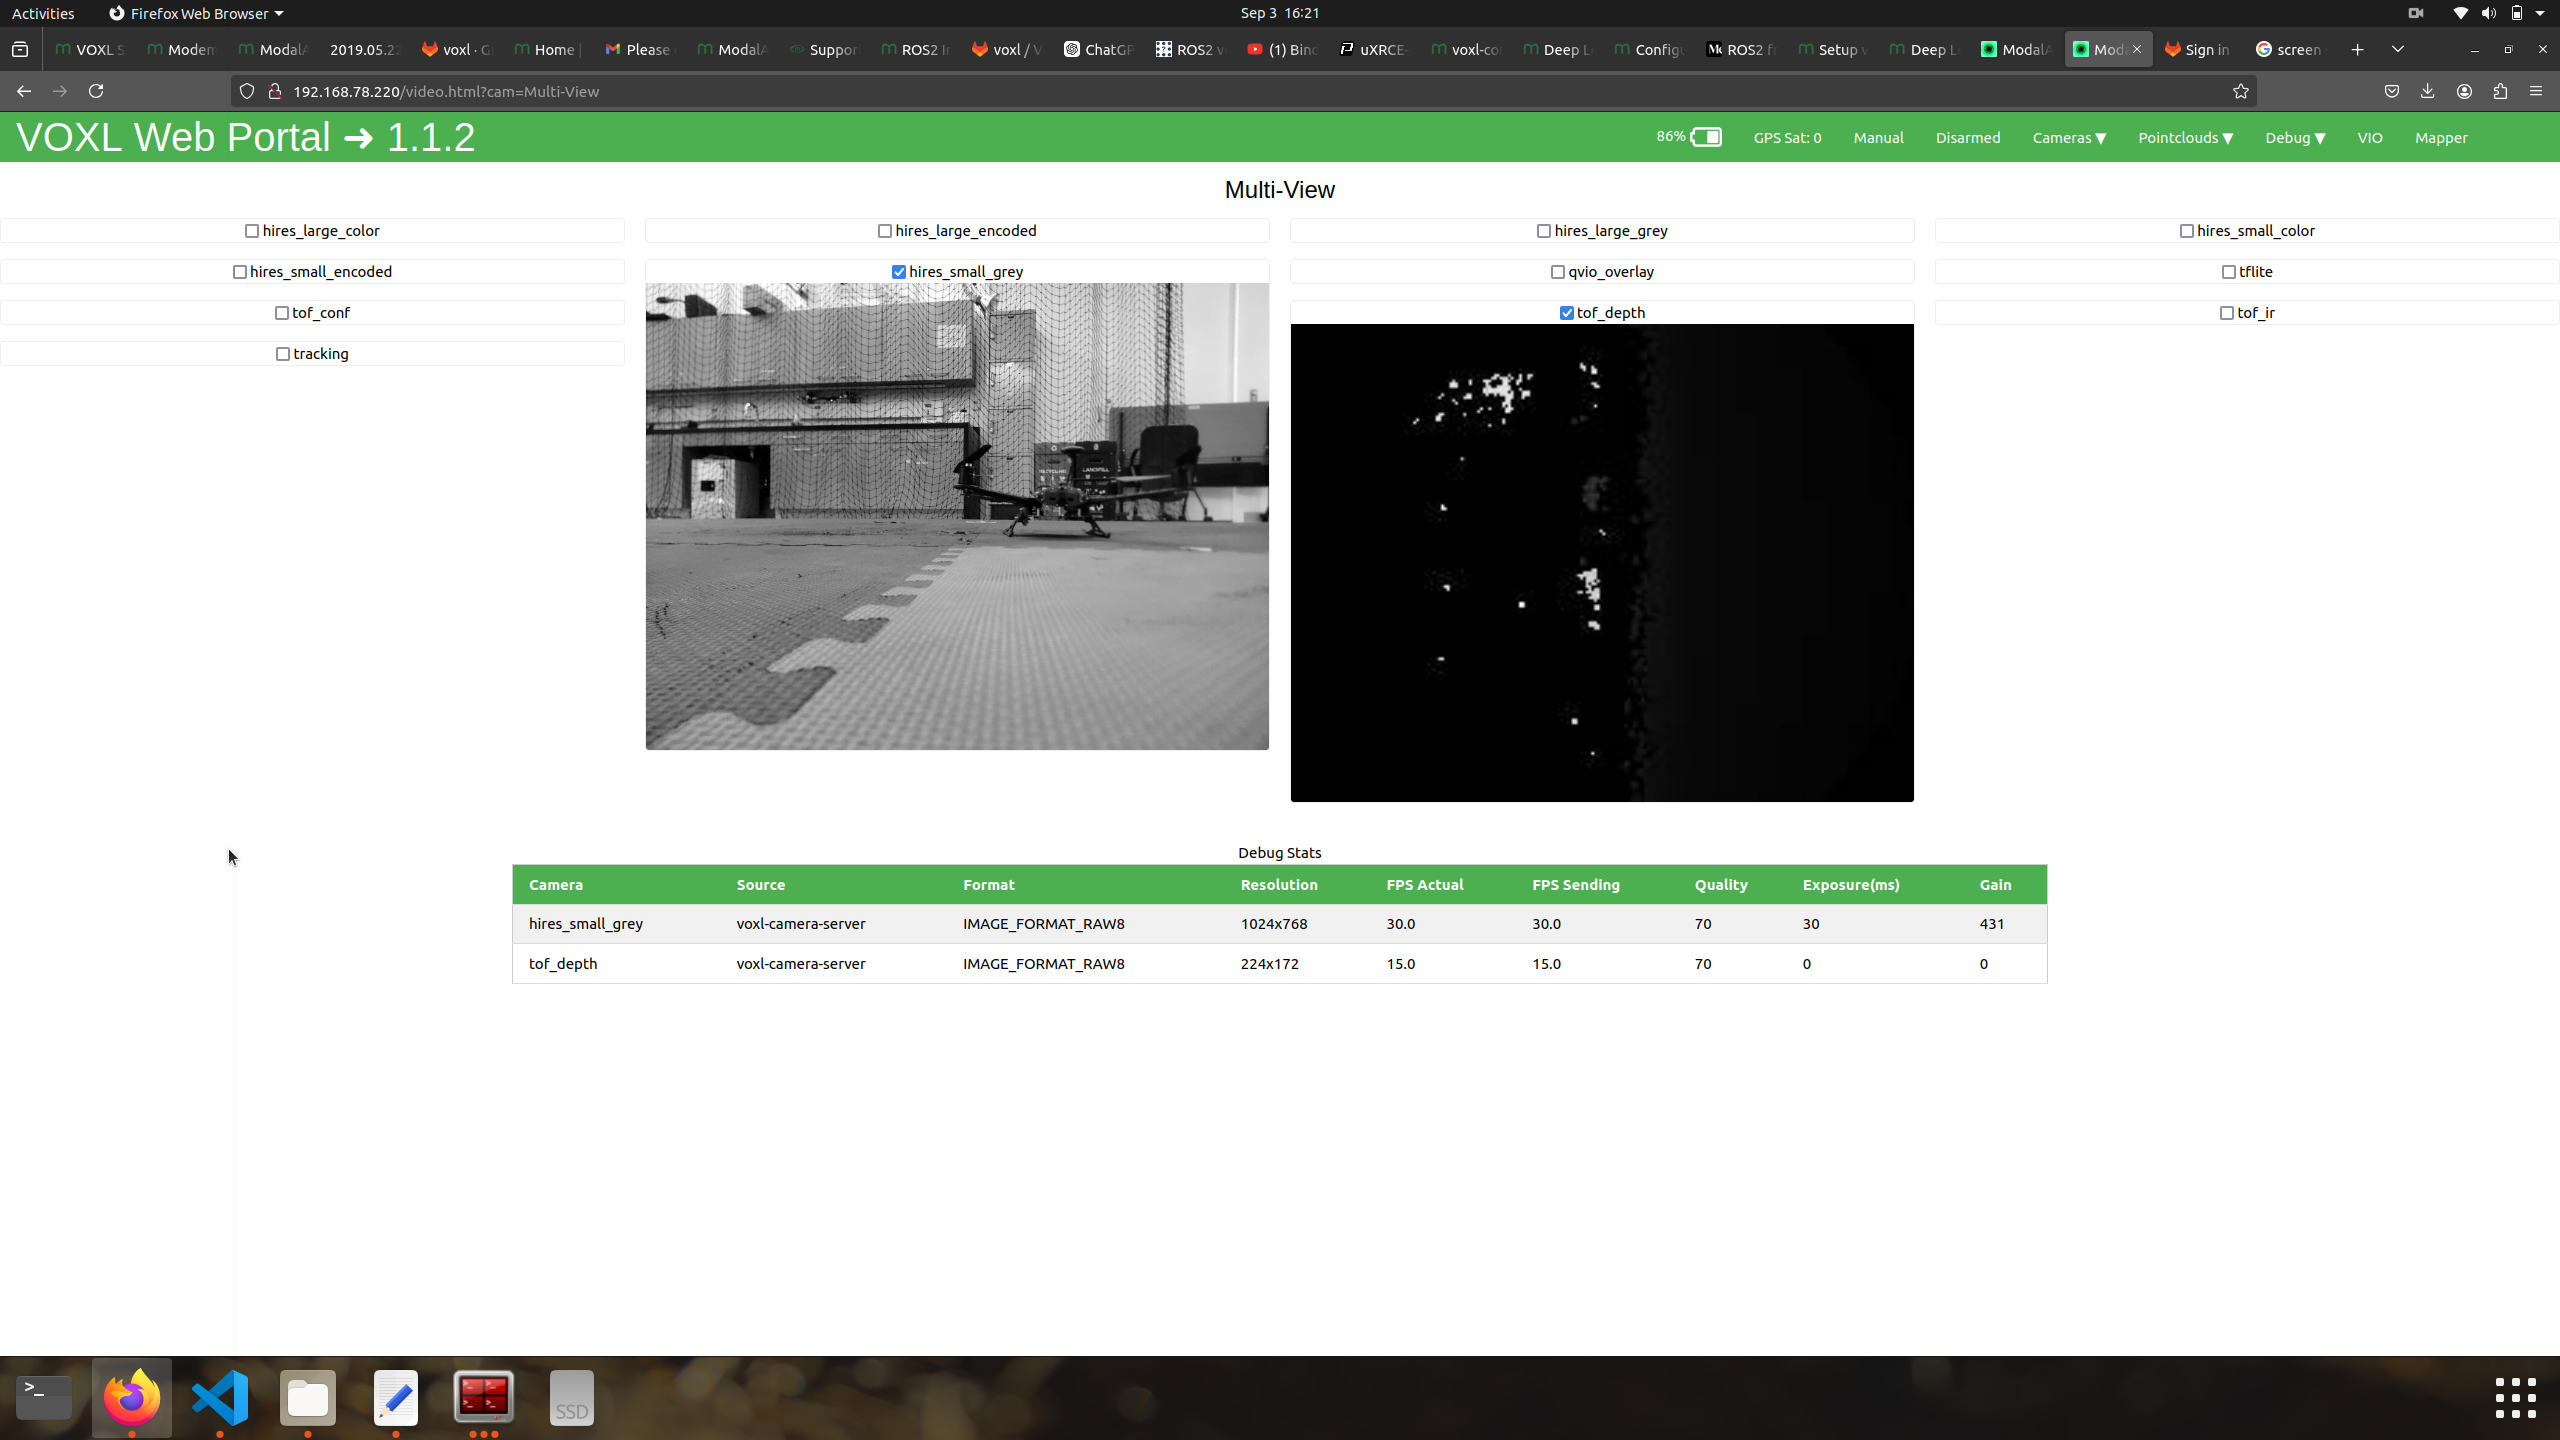This screenshot has height=1440, width=2560.
Task: Uncheck tof_depth checkbox
Action: [x=1567, y=313]
